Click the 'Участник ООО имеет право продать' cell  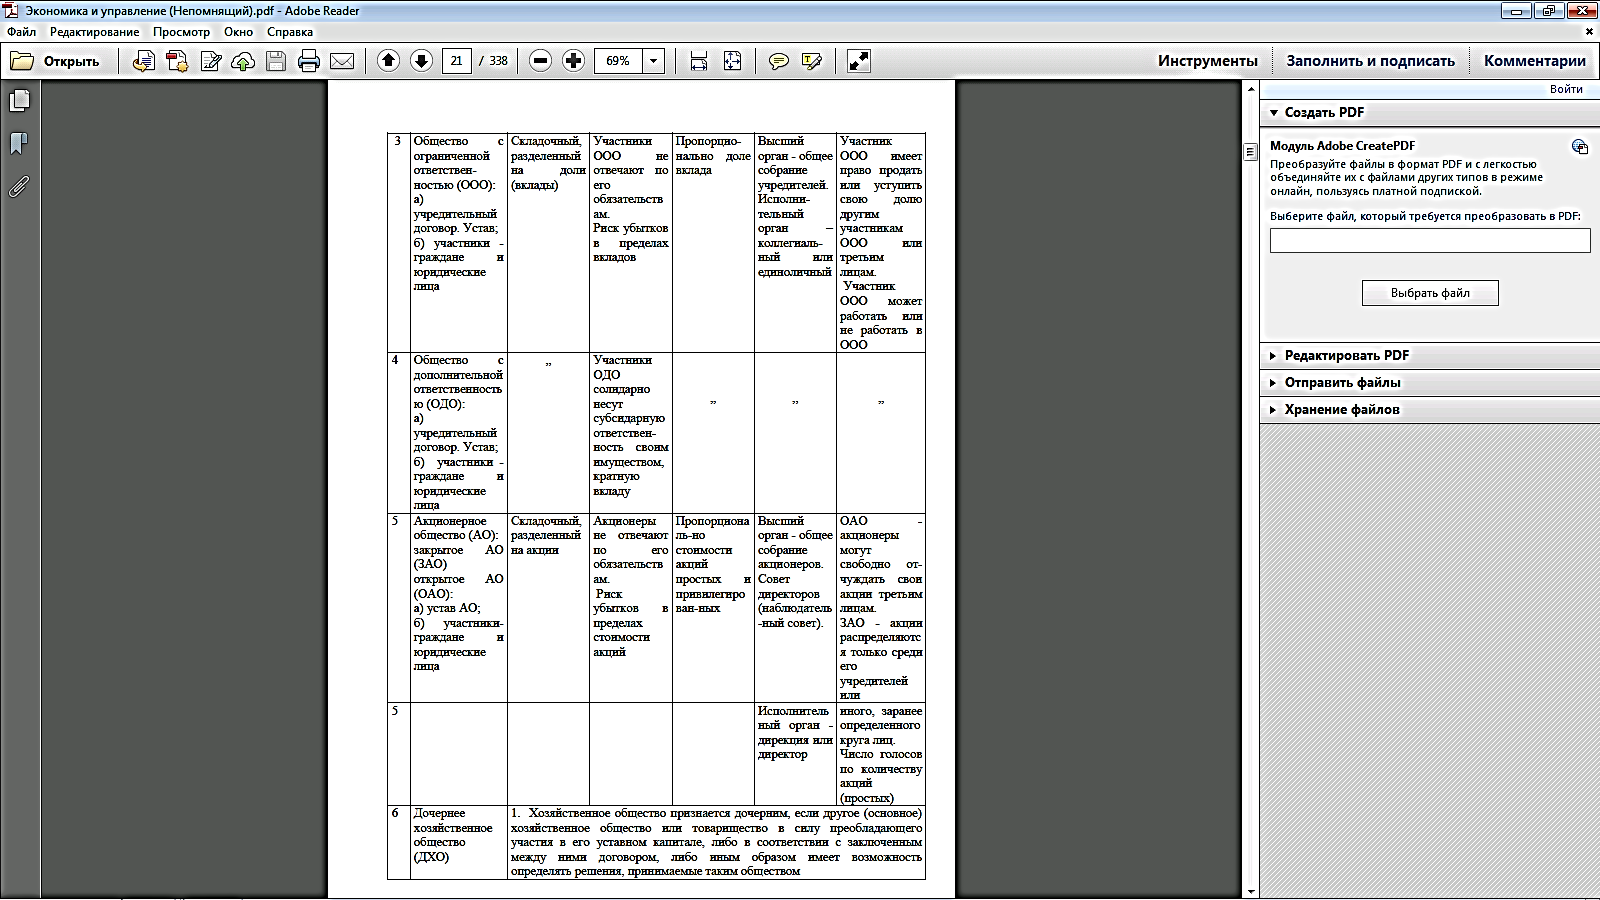(881, 243)
